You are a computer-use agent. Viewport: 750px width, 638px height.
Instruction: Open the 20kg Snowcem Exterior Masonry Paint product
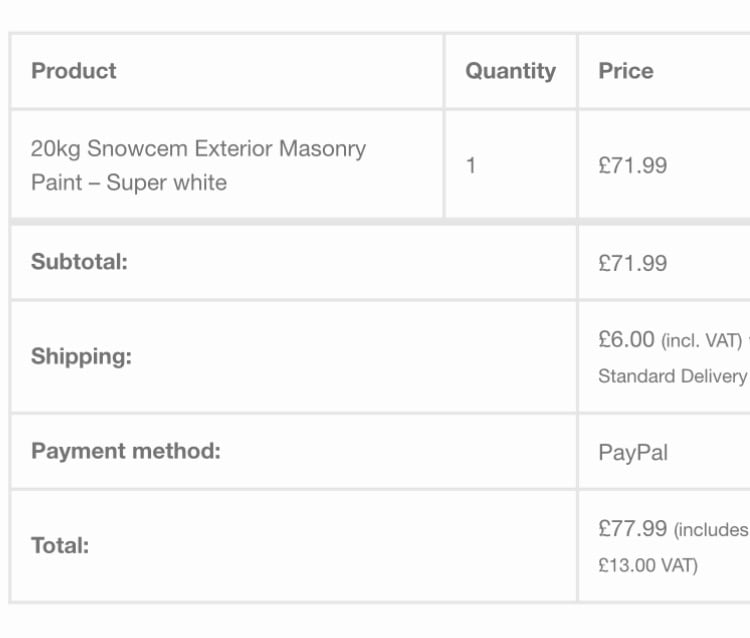[198, 165]
